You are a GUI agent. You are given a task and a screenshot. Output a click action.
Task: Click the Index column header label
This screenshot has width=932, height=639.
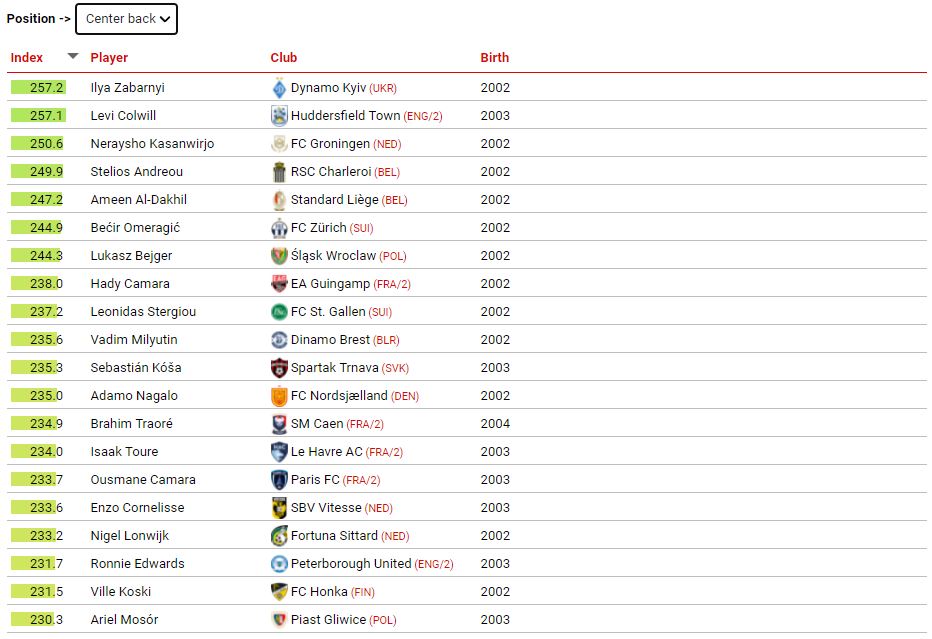(27, 58)
